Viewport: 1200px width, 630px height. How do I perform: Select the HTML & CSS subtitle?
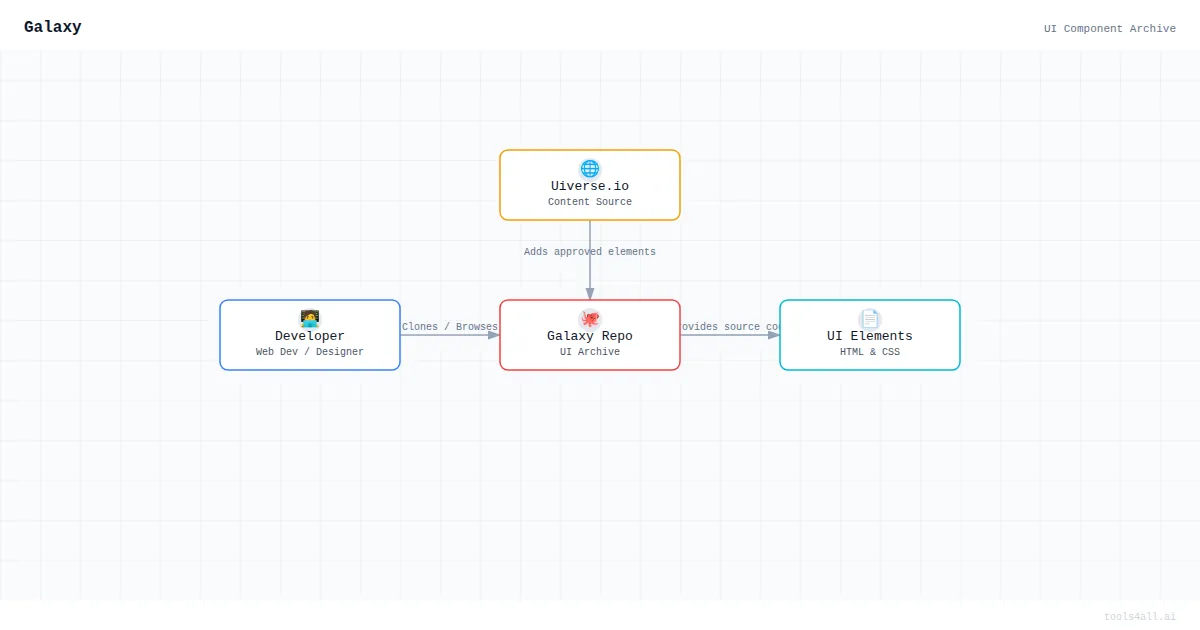tap(870, 352)
